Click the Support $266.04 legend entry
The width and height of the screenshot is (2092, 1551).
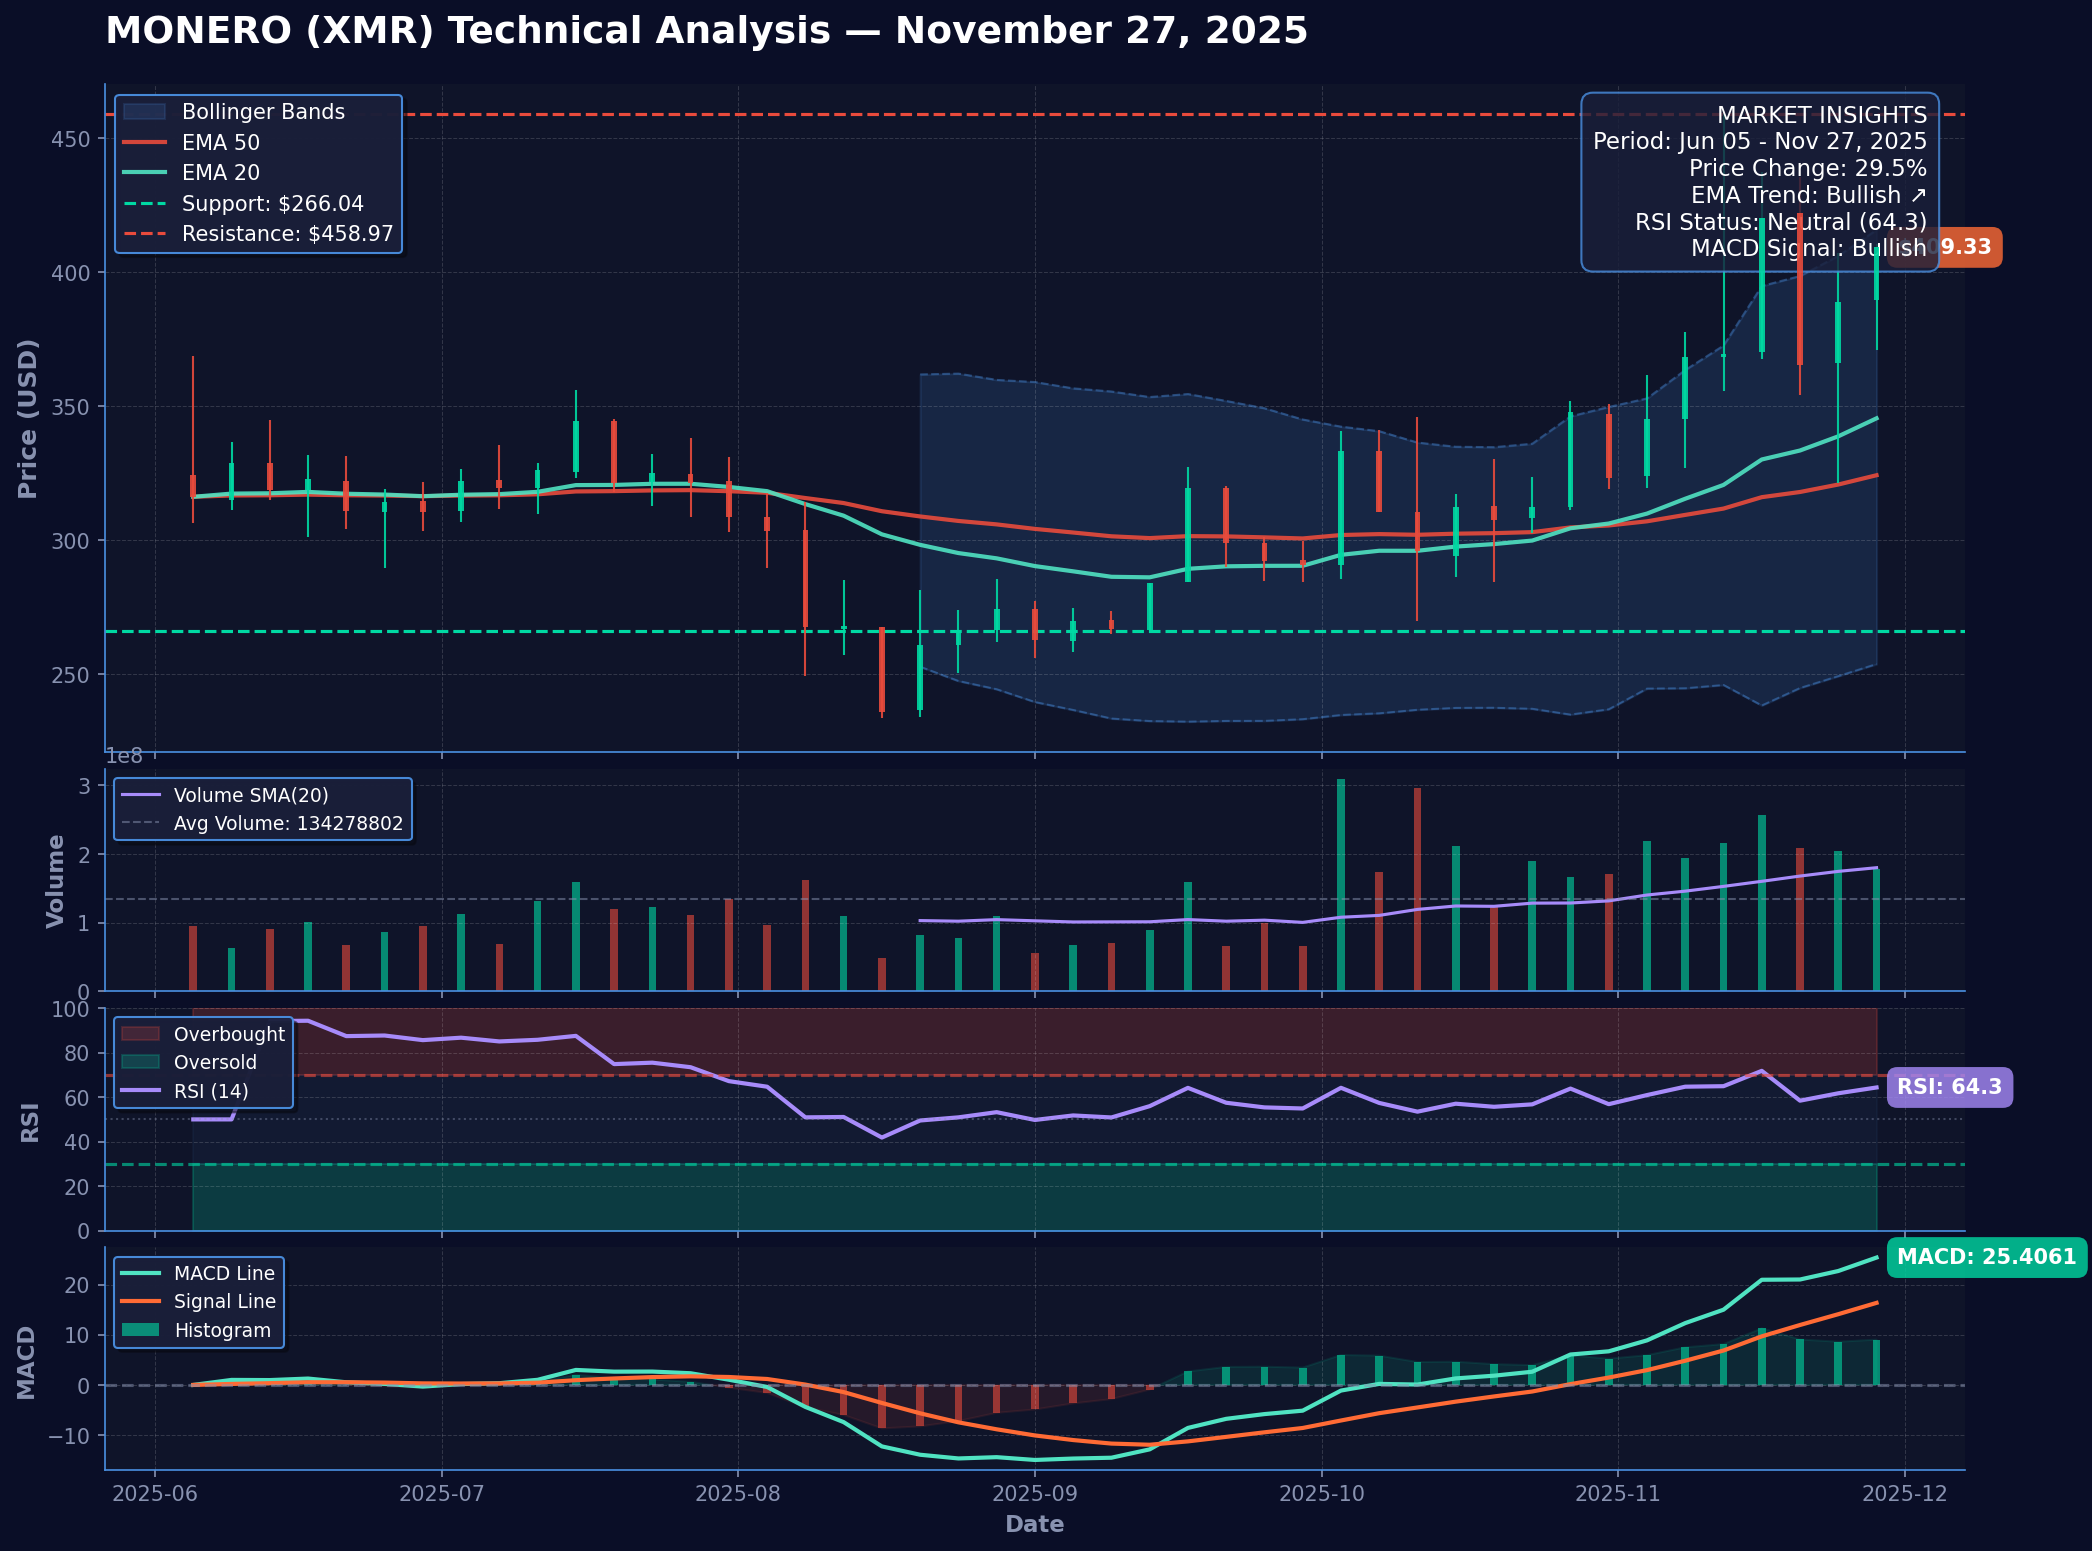pyautogui.click(x=272, y=204)
